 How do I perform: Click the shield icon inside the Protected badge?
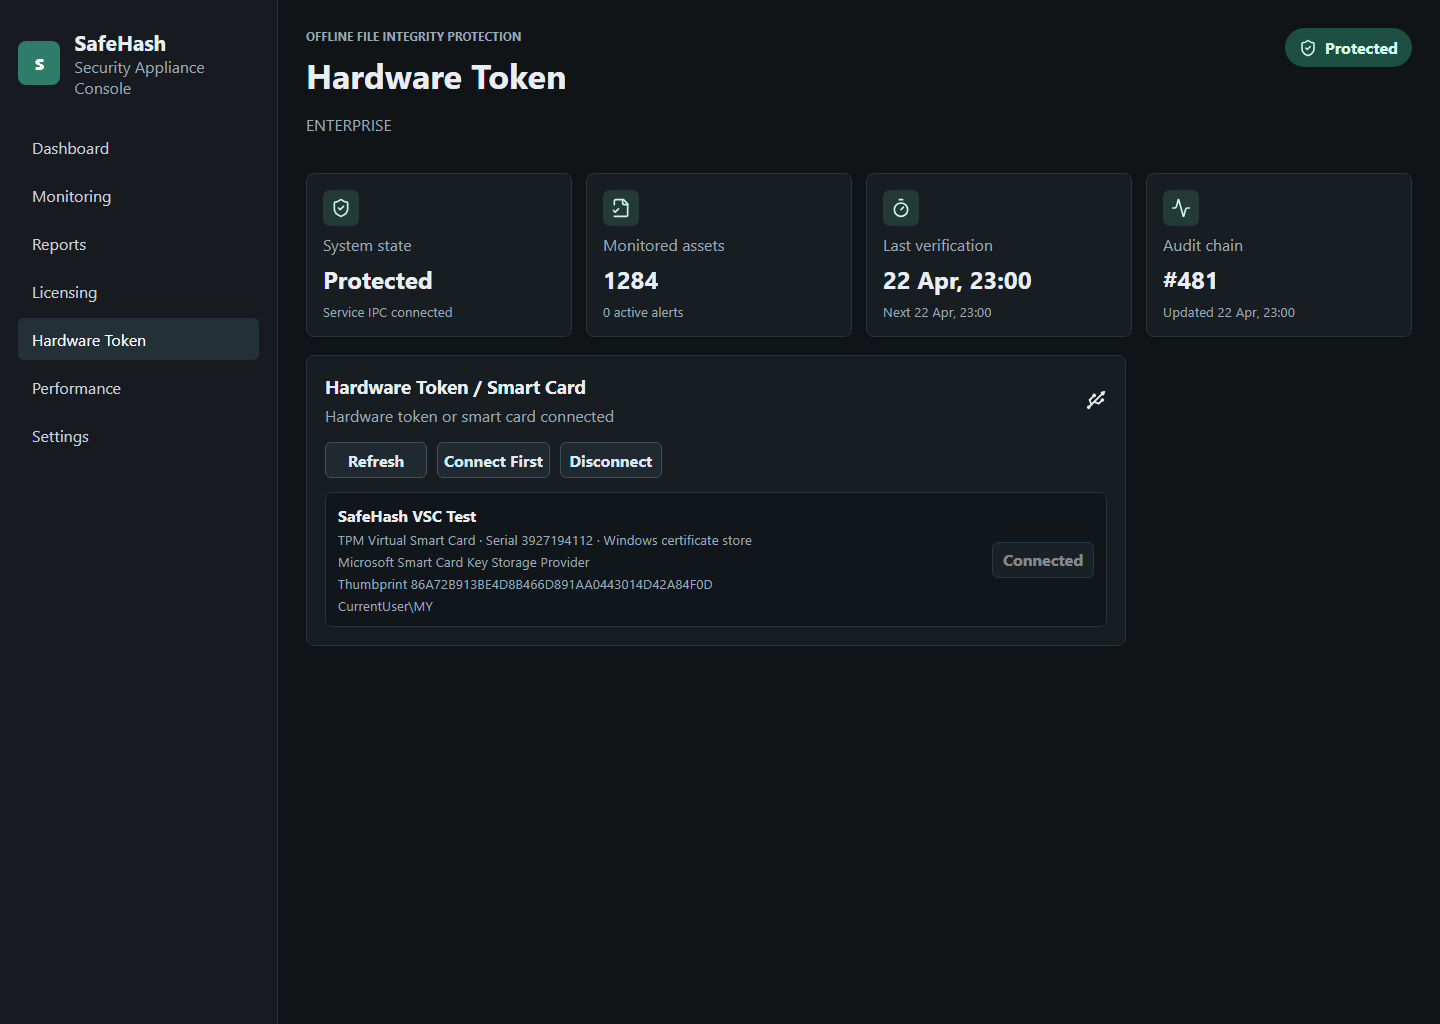click(1308, 47)
